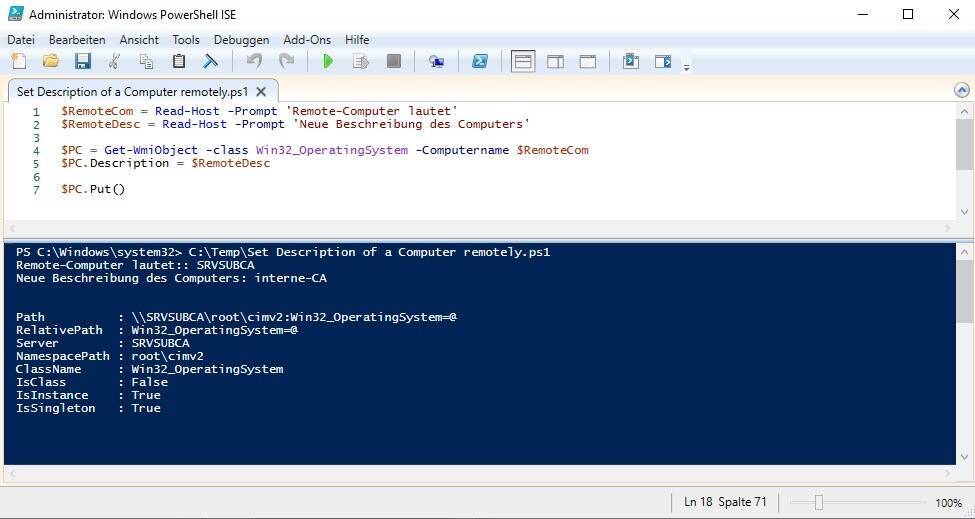Image resolution: width=975 pixels, height=519 pixels.
Task: Select the Set Description of a Computer remotely.ps1 tab
Action: pyautogui.click(x=132, y=91)
